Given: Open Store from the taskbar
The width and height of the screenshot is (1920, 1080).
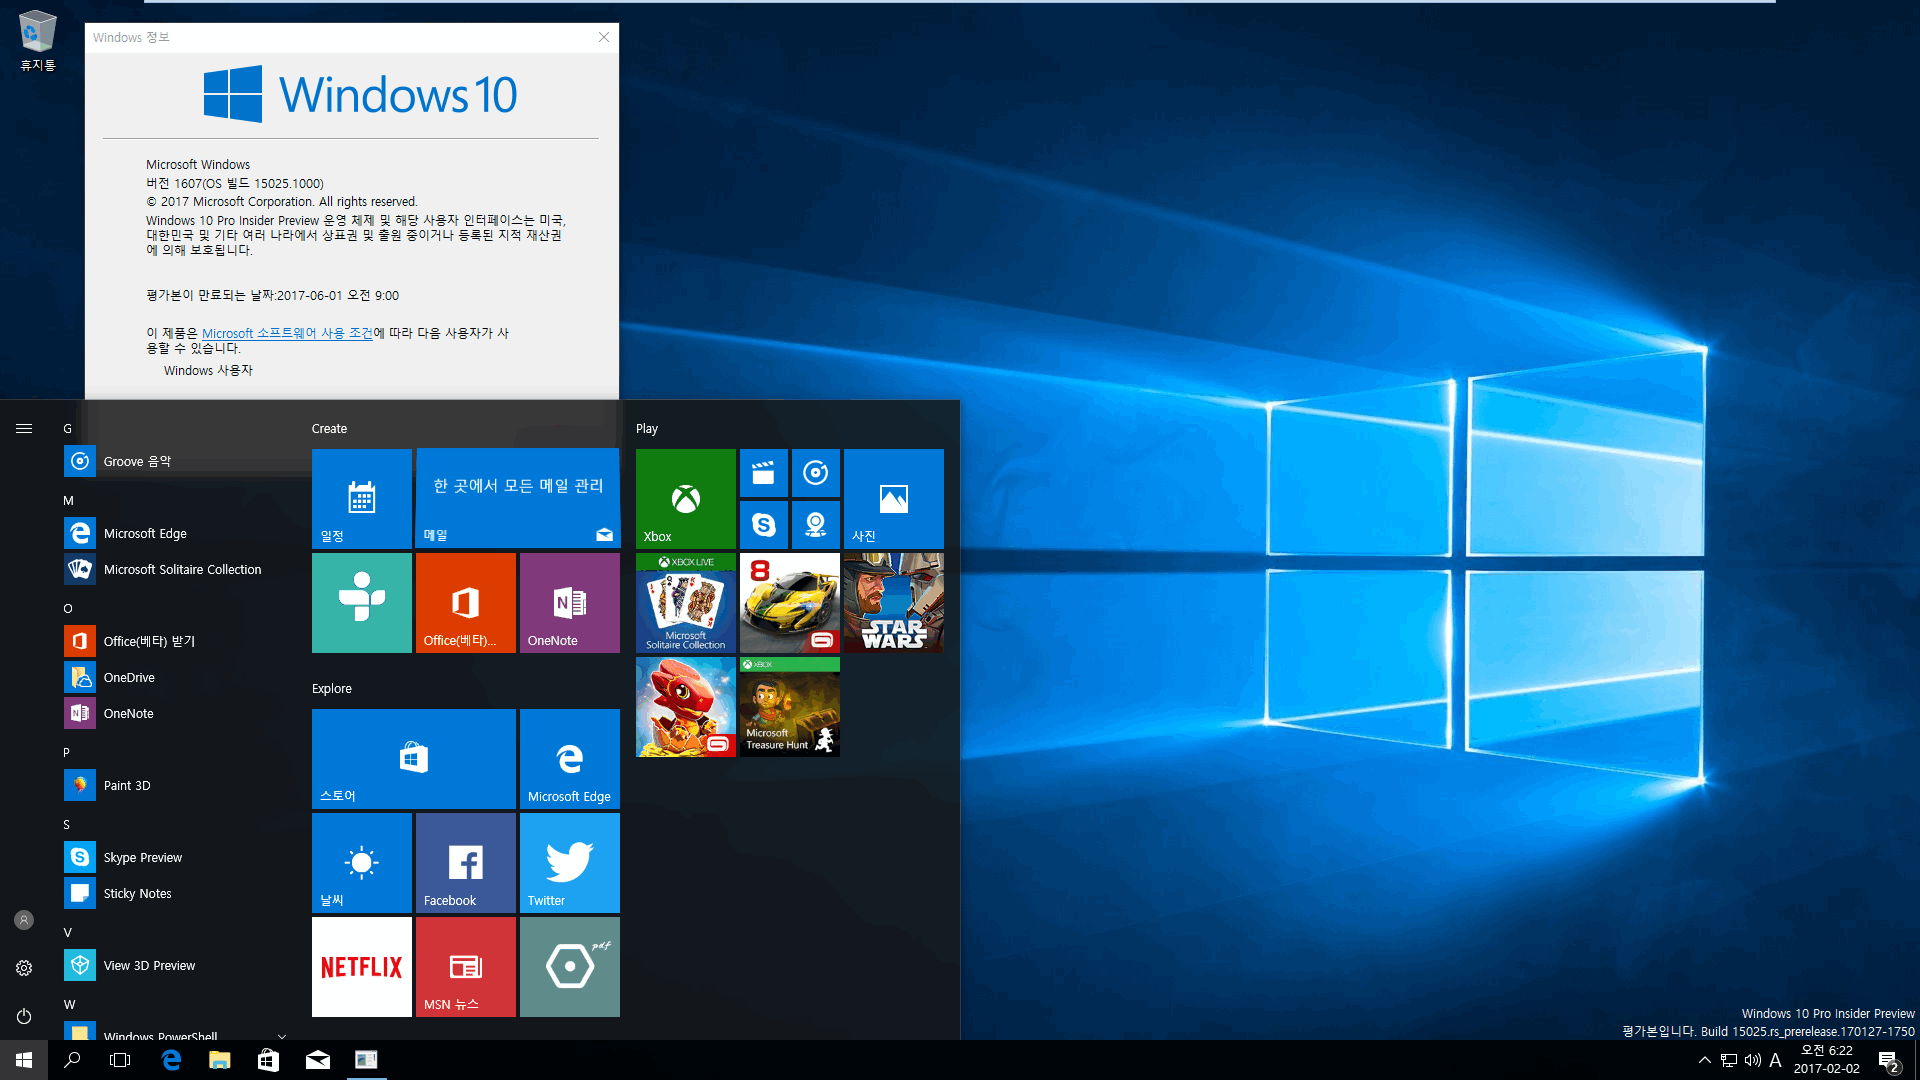Looking at the screenshot, I should pyautogui.click(x=268, y=1060).
